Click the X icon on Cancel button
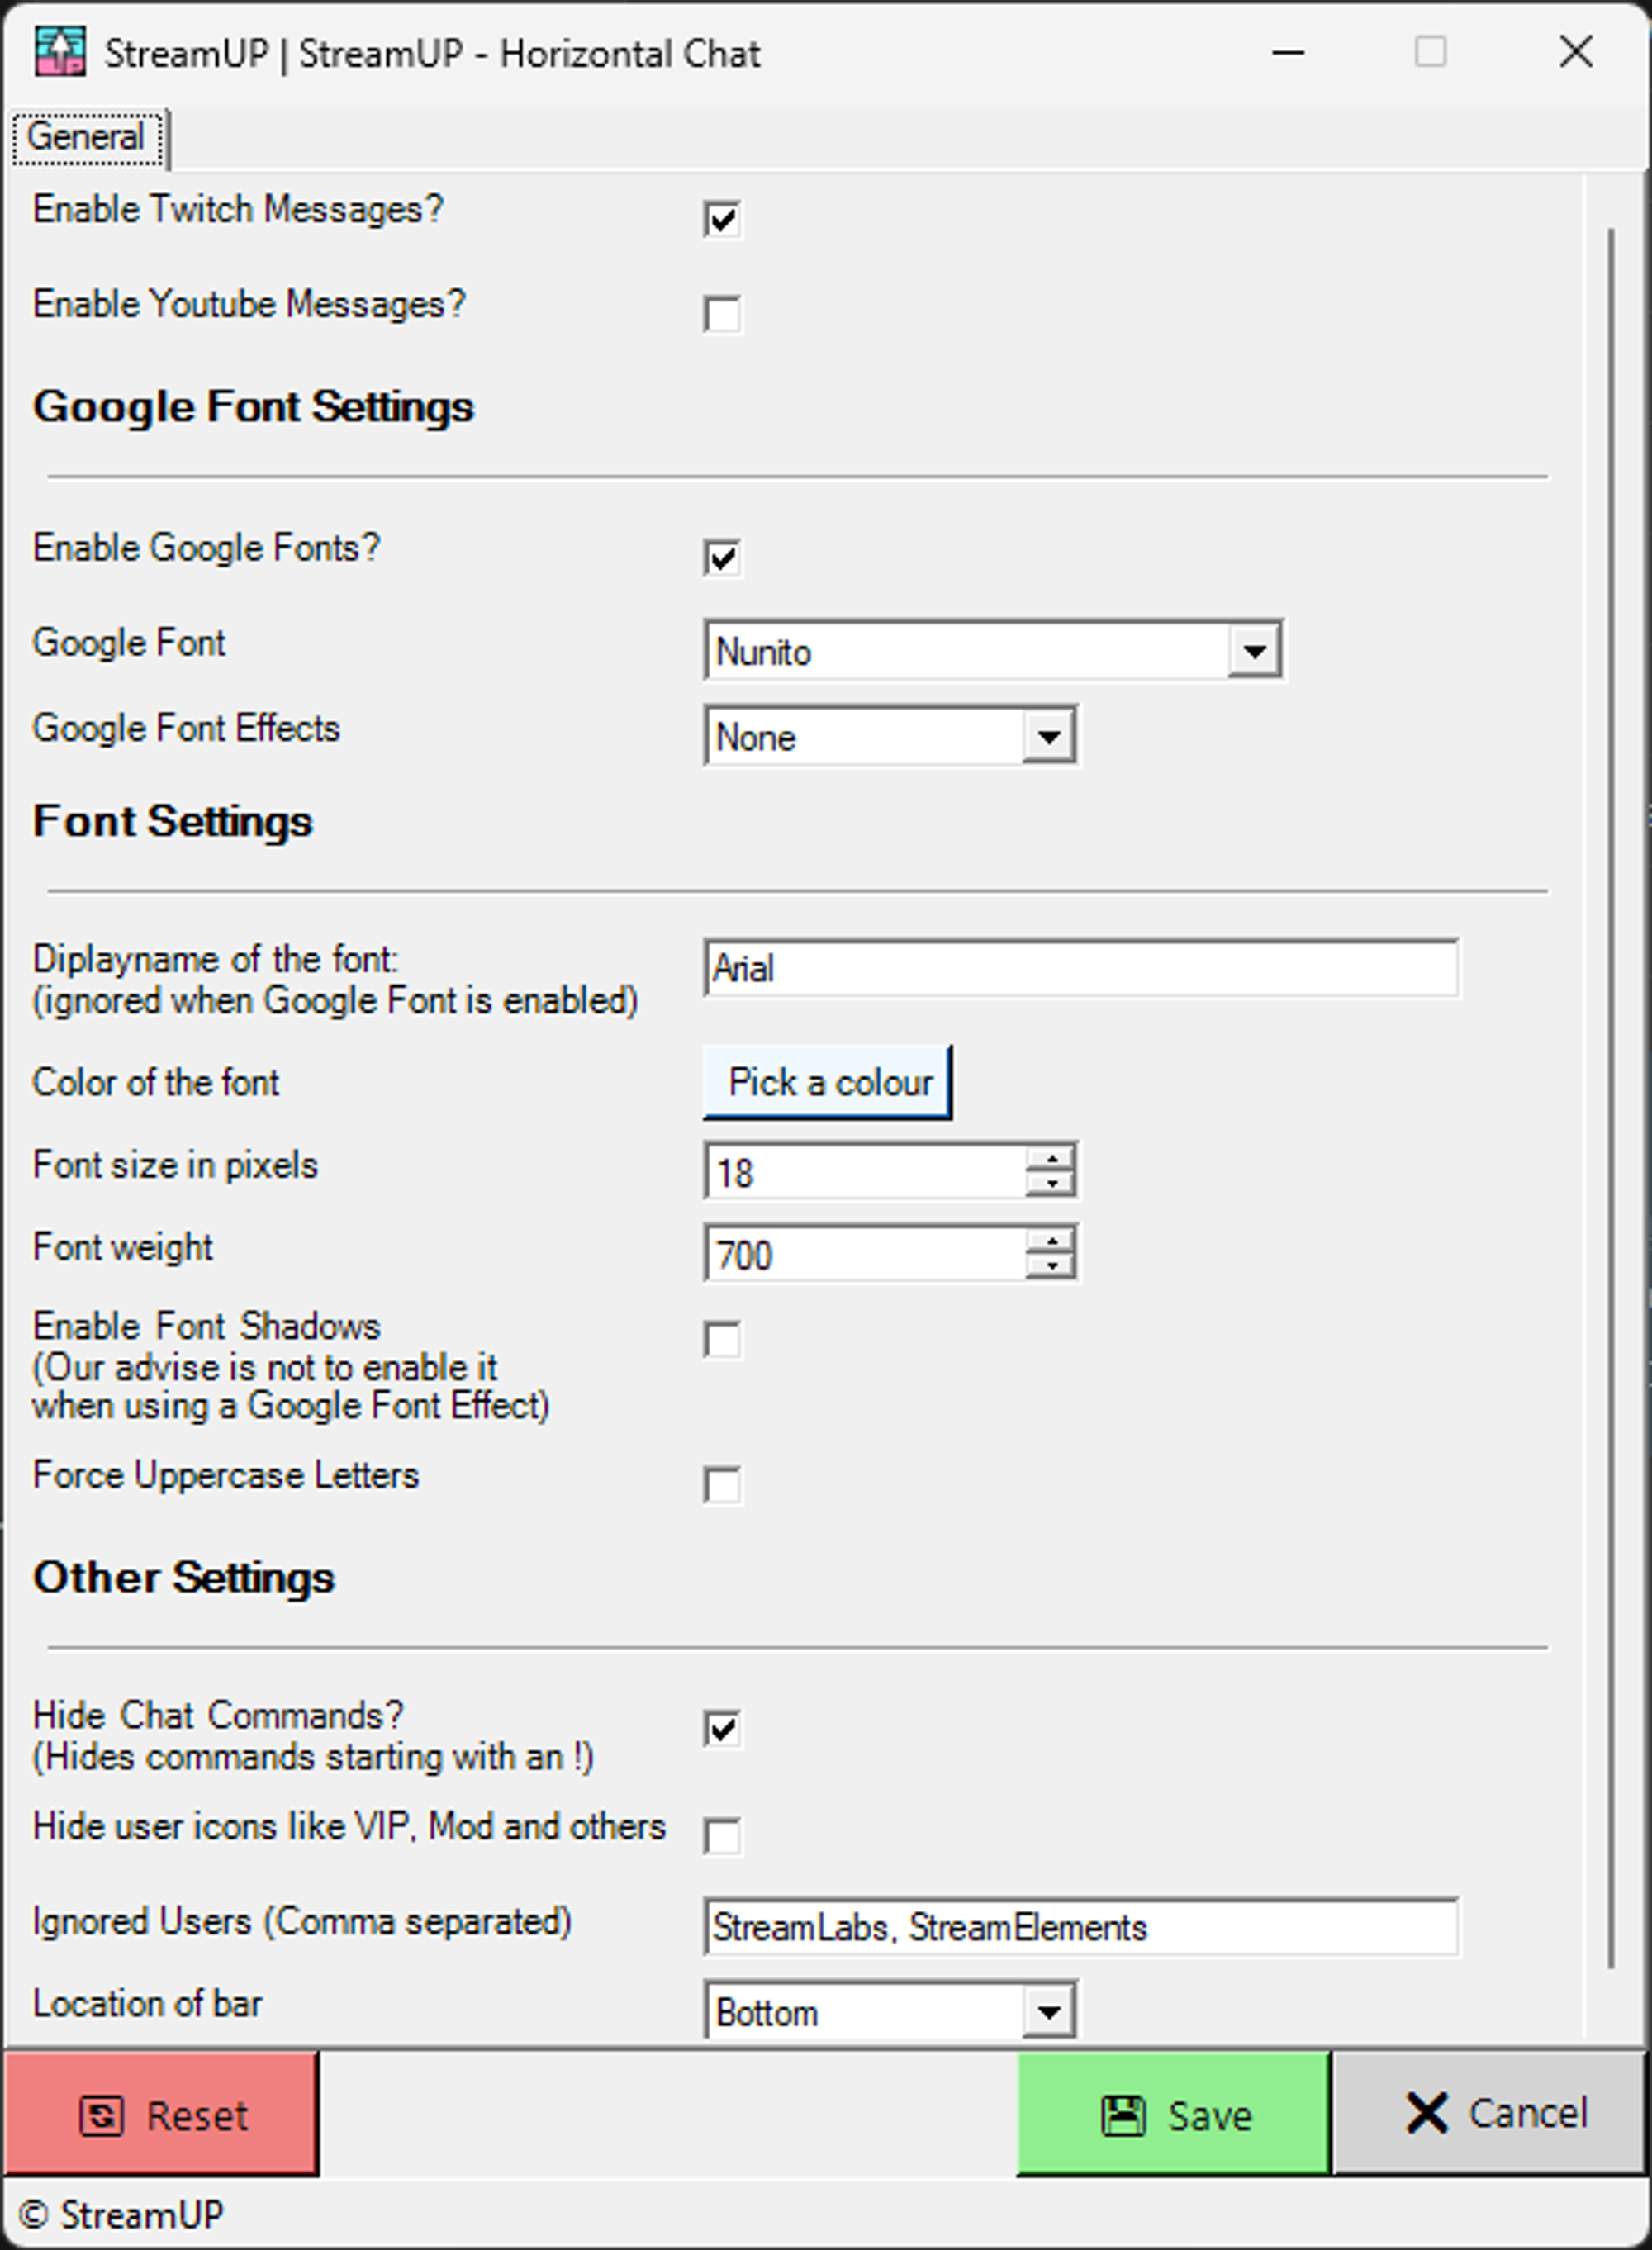Image resolution: width=1652 pixels, height=2250 pixels. point(1426,2114)
